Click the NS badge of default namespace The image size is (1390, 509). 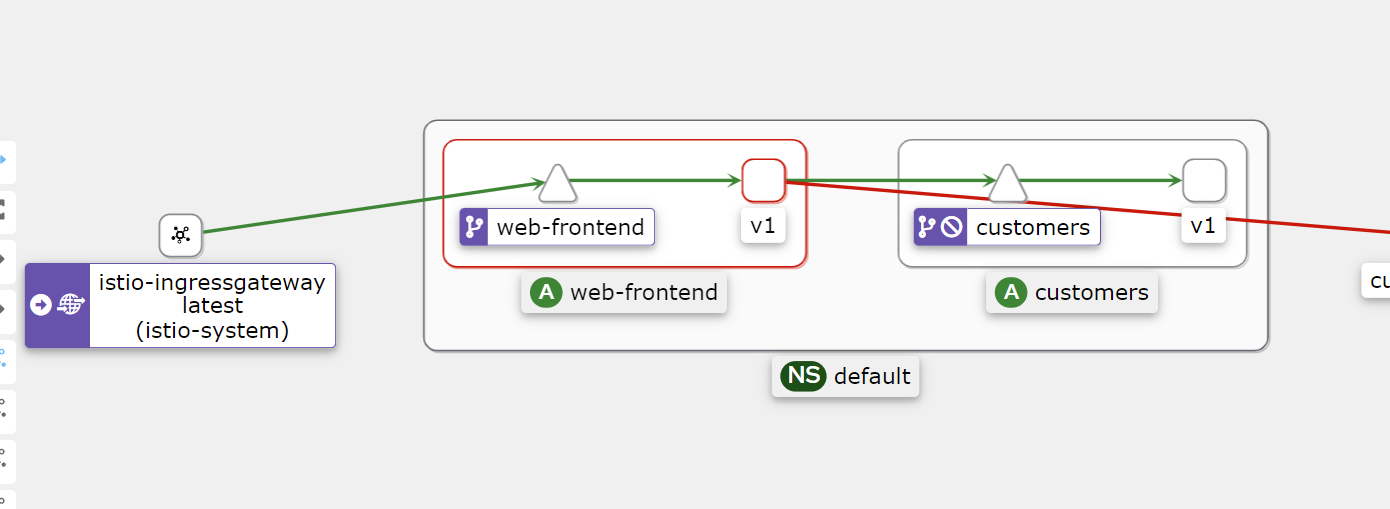[x=803, y=376]
